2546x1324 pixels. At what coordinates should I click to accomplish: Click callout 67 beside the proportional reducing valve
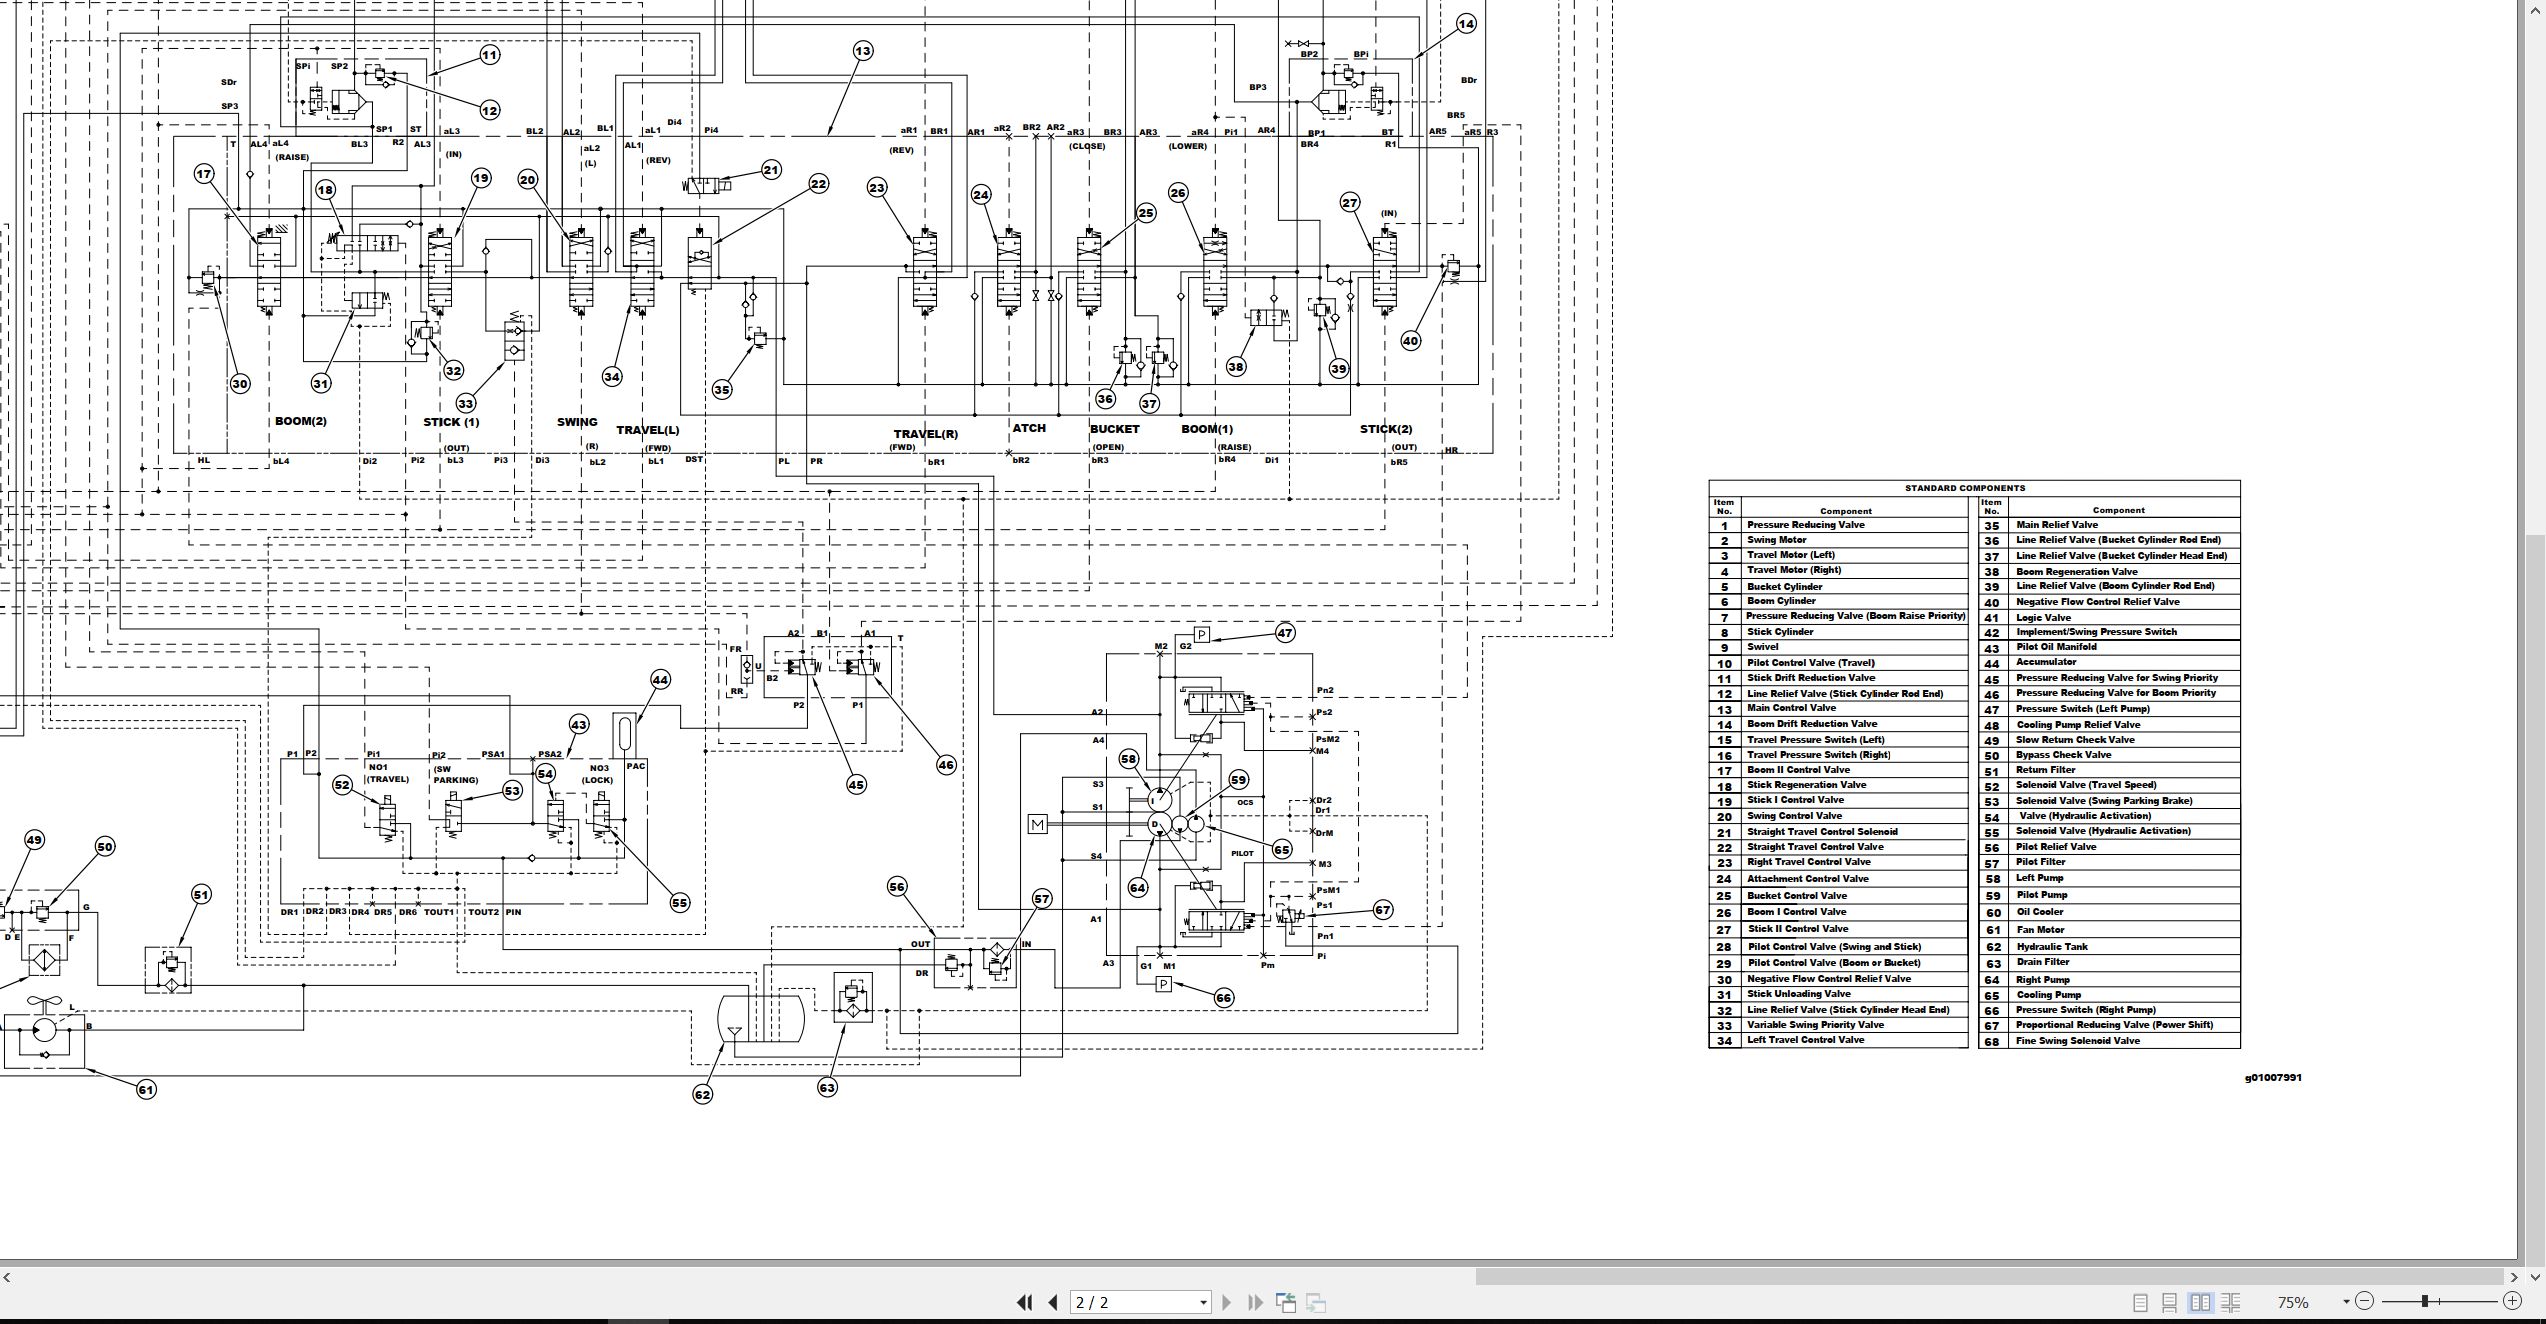point(1383,910)
